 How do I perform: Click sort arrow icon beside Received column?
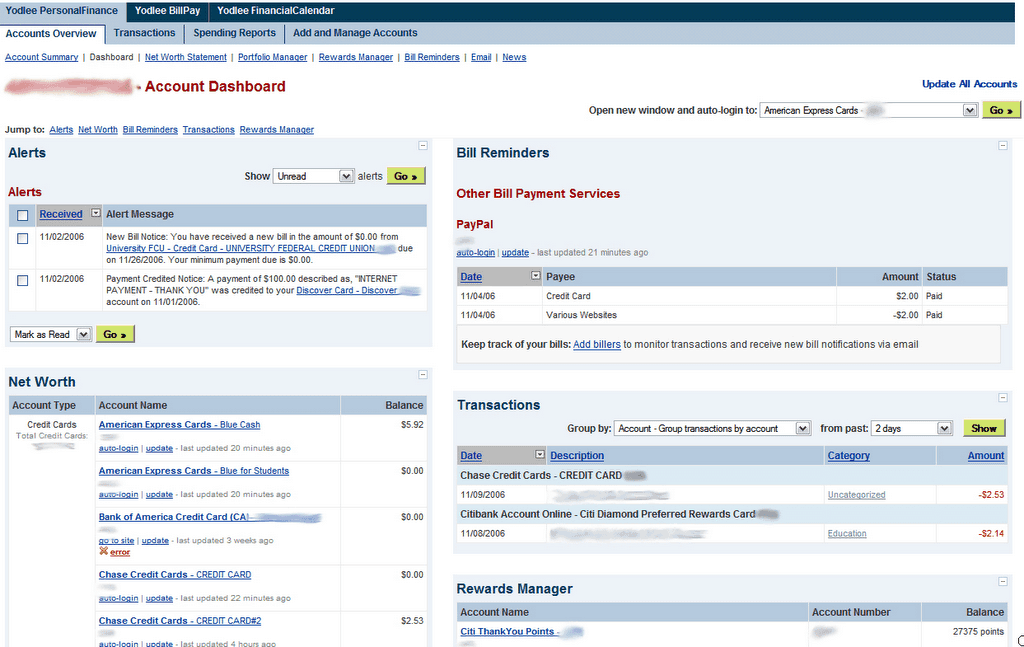tap(95, 213)
